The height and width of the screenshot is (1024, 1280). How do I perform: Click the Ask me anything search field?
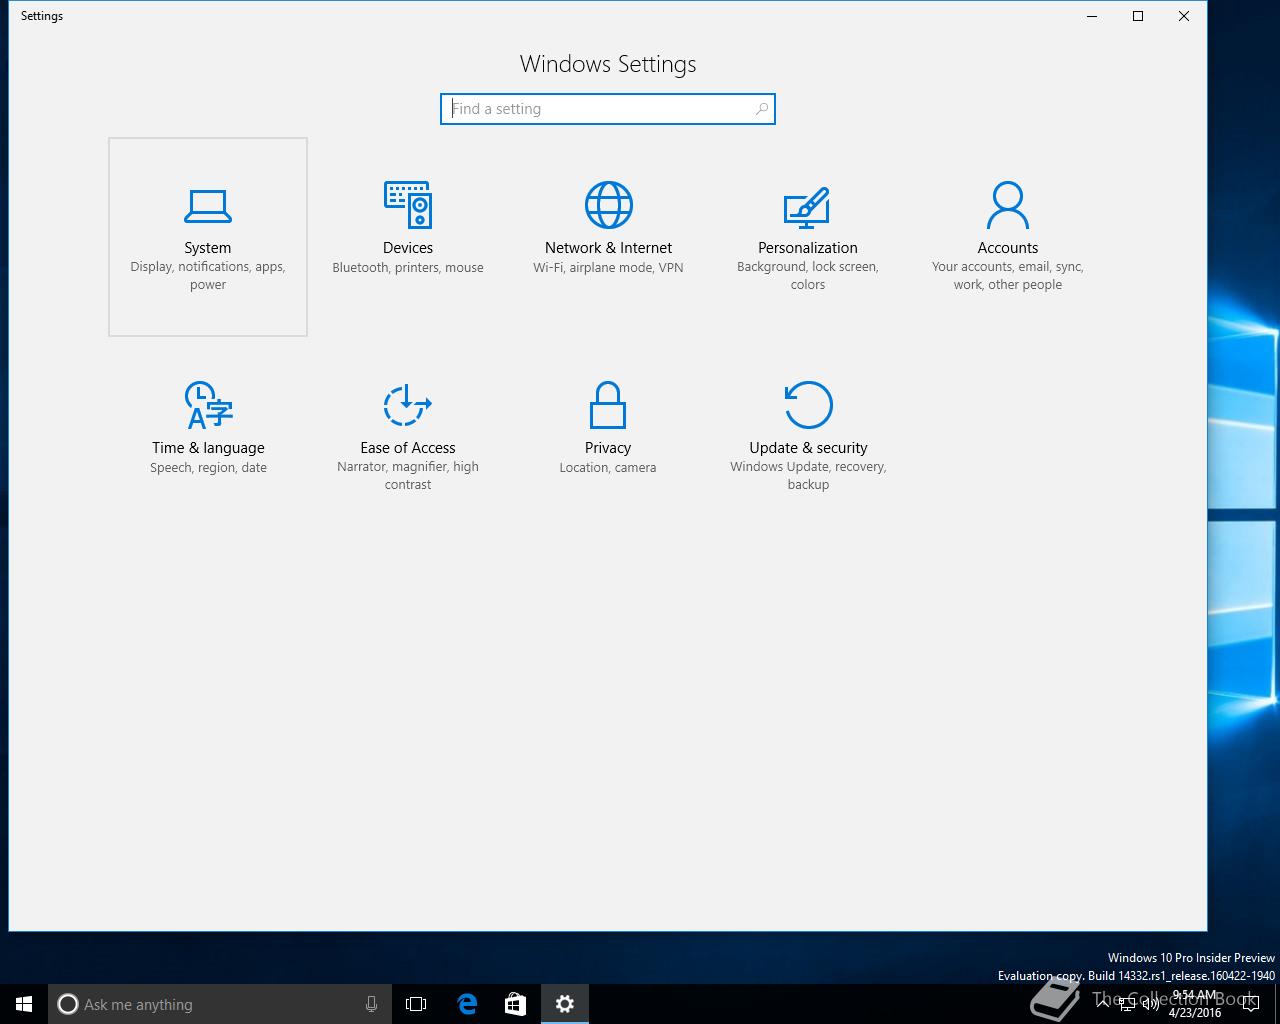coord(219,1004)
